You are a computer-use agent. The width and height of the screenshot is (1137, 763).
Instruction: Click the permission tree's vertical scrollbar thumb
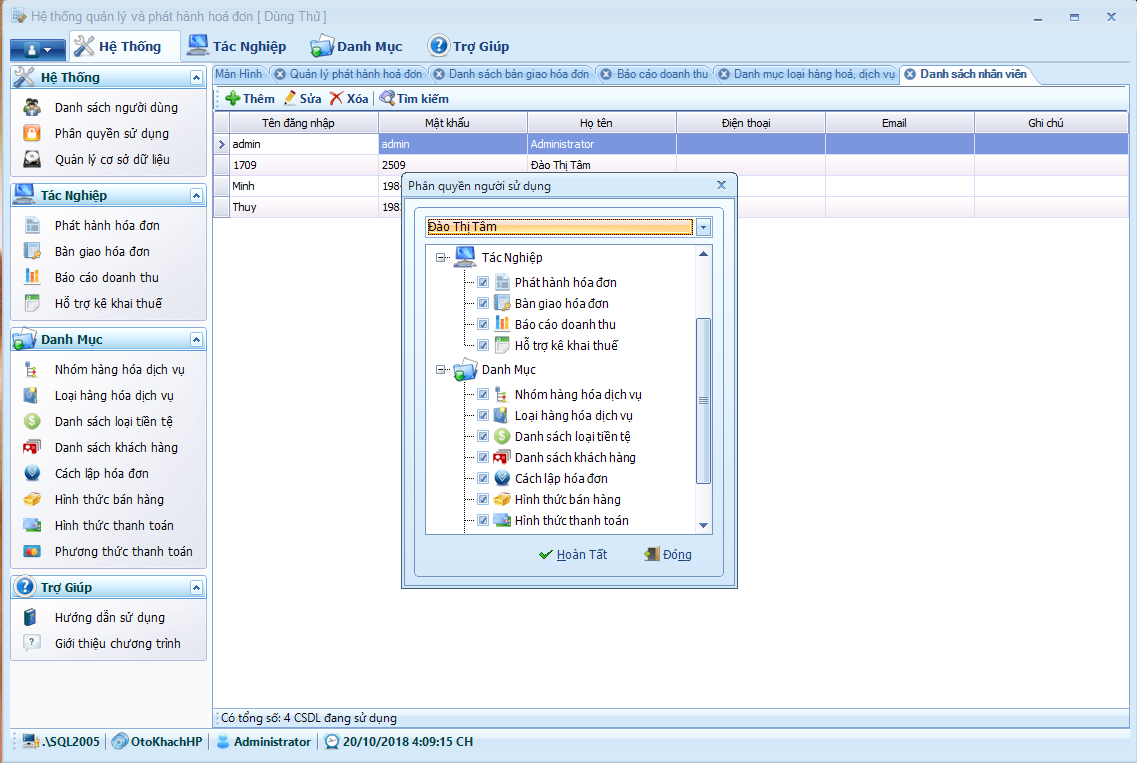(x=703, y=400)
